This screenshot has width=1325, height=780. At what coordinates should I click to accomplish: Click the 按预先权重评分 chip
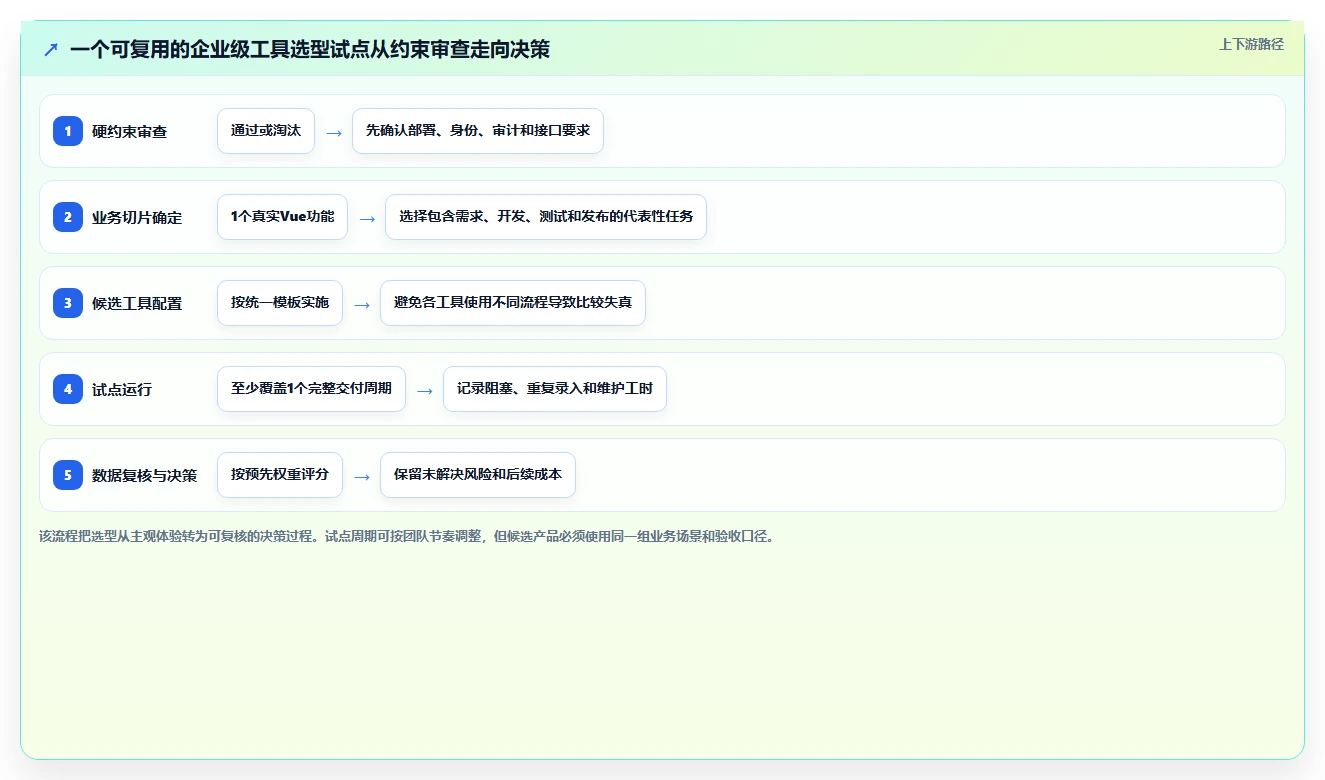(280, 475)
